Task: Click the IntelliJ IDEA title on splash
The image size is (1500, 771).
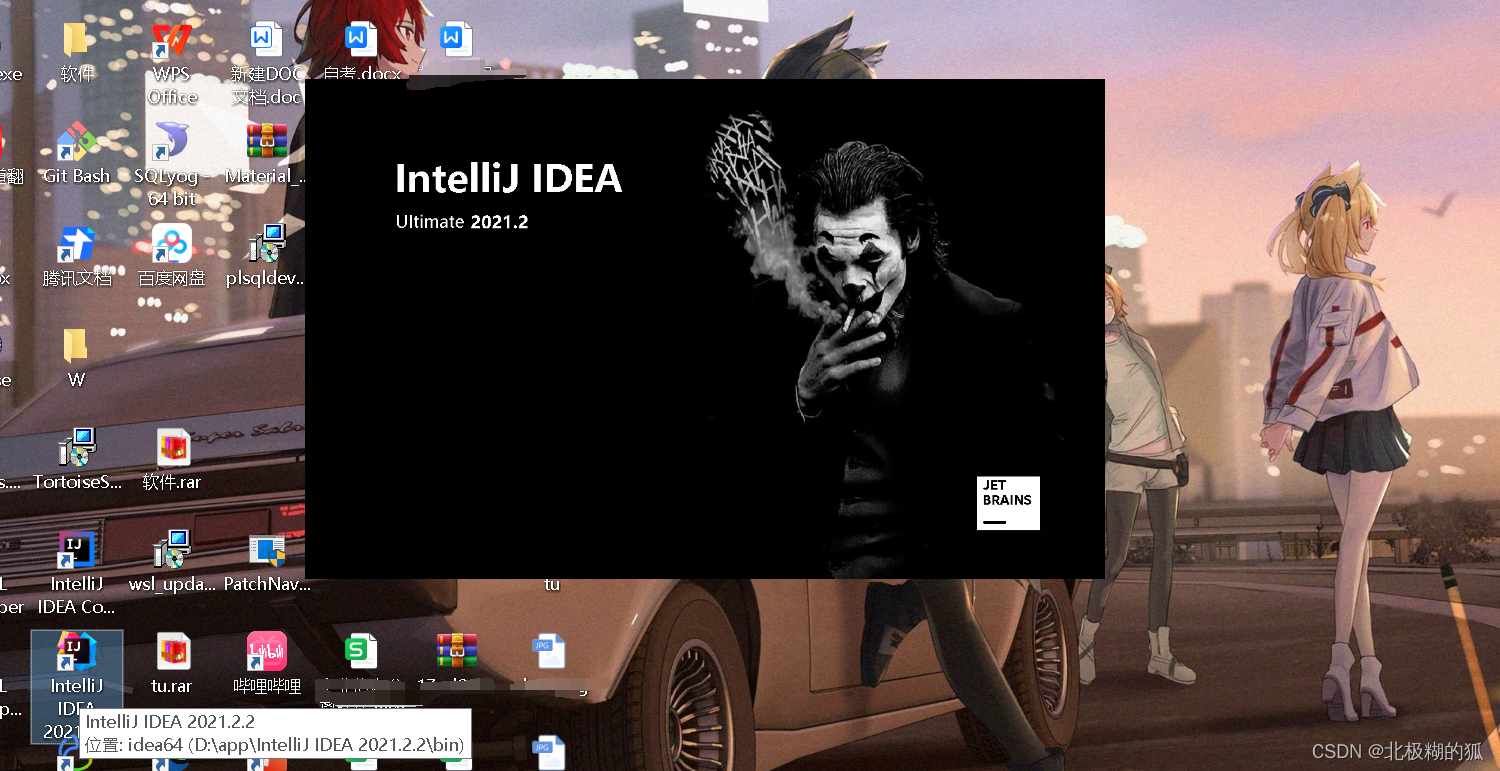Action: tap(509, 179)
